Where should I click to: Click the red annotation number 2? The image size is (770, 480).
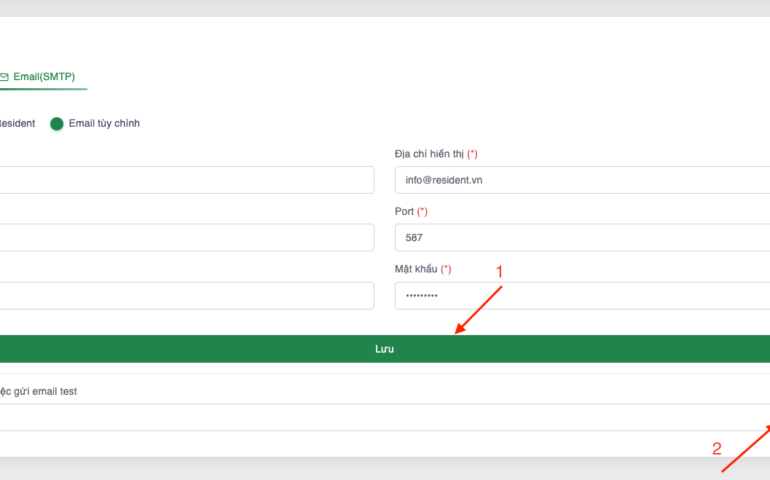click(x=716, y=449)
